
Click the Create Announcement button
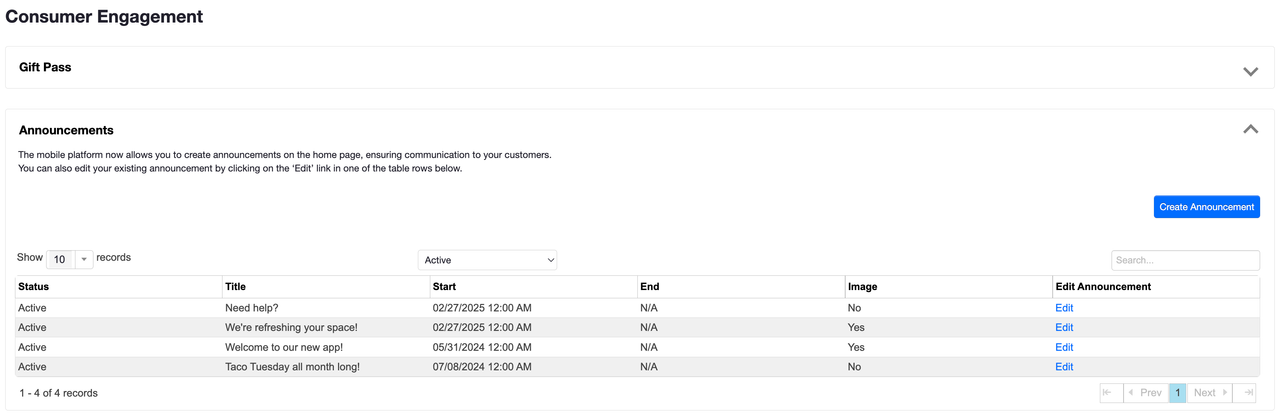coord(1206,207)
